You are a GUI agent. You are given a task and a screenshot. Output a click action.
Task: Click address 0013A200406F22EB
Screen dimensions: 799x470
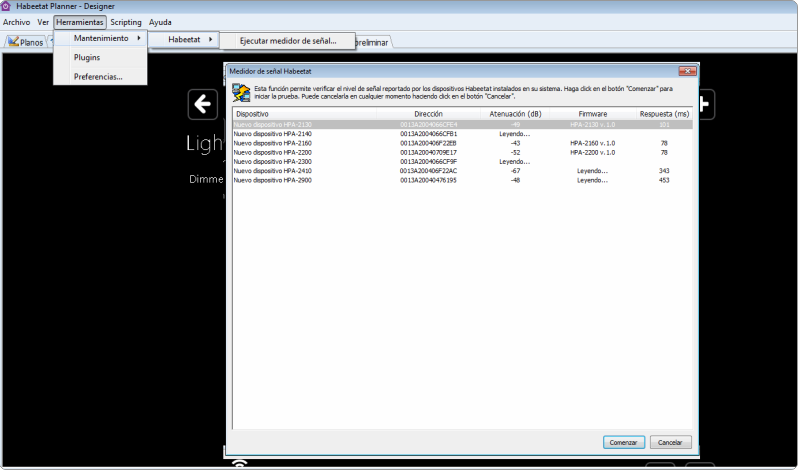point(429,143)
